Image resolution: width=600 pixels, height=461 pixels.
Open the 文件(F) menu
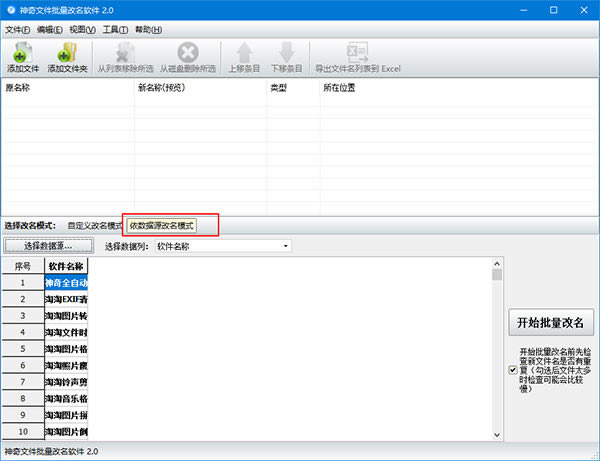point(18,29)
